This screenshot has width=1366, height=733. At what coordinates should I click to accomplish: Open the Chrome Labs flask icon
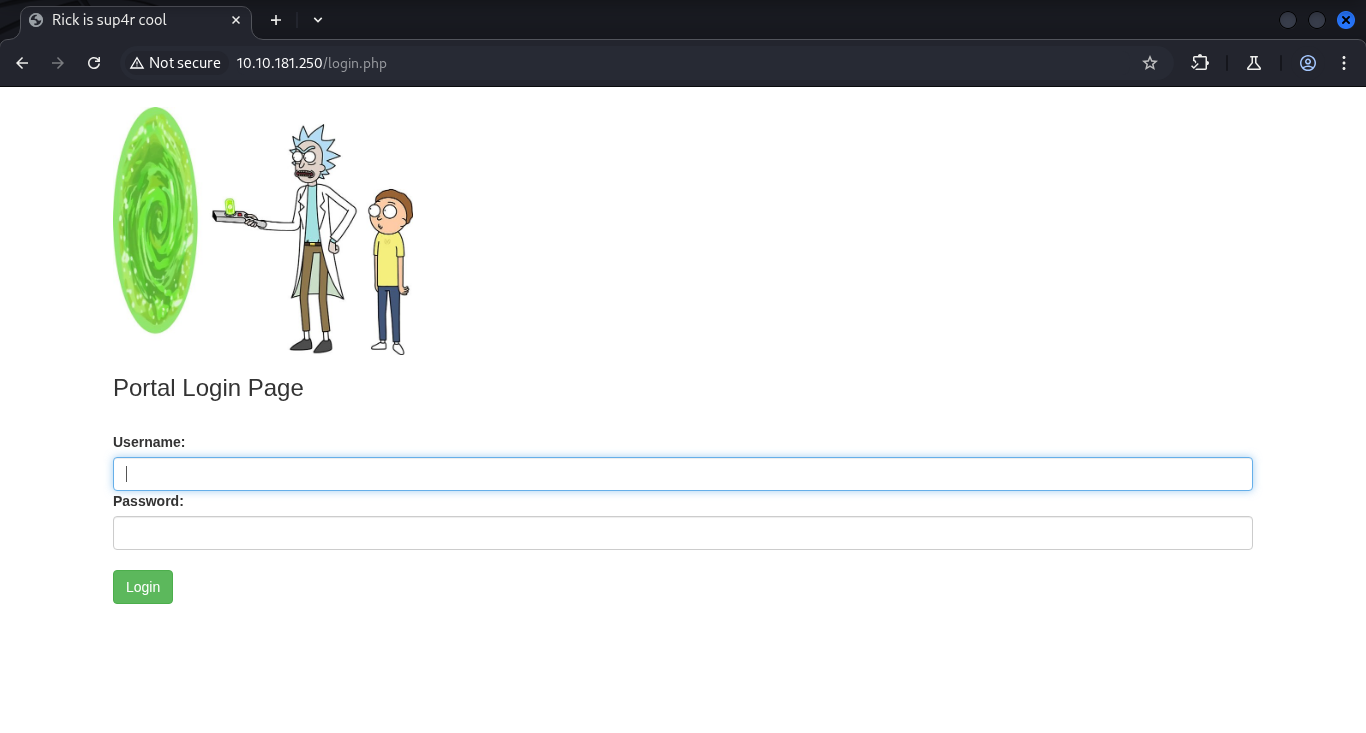click(x=1254, y=63)
